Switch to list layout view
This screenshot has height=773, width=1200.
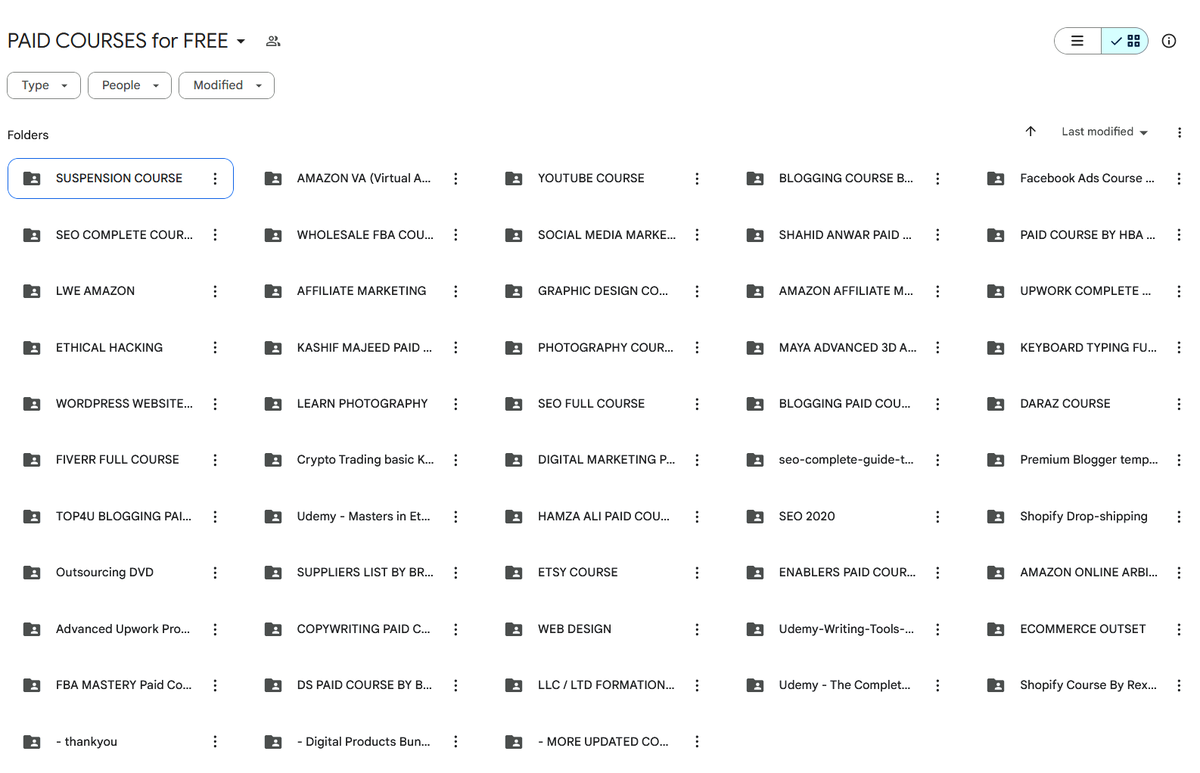tap(1077, 41)
